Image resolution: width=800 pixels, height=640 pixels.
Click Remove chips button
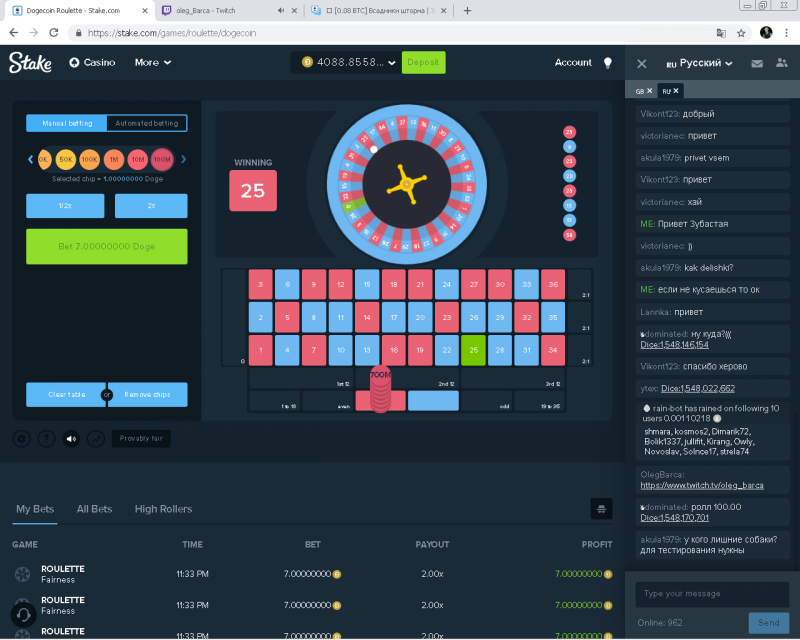pyautogui.click(x=147, y=395)
